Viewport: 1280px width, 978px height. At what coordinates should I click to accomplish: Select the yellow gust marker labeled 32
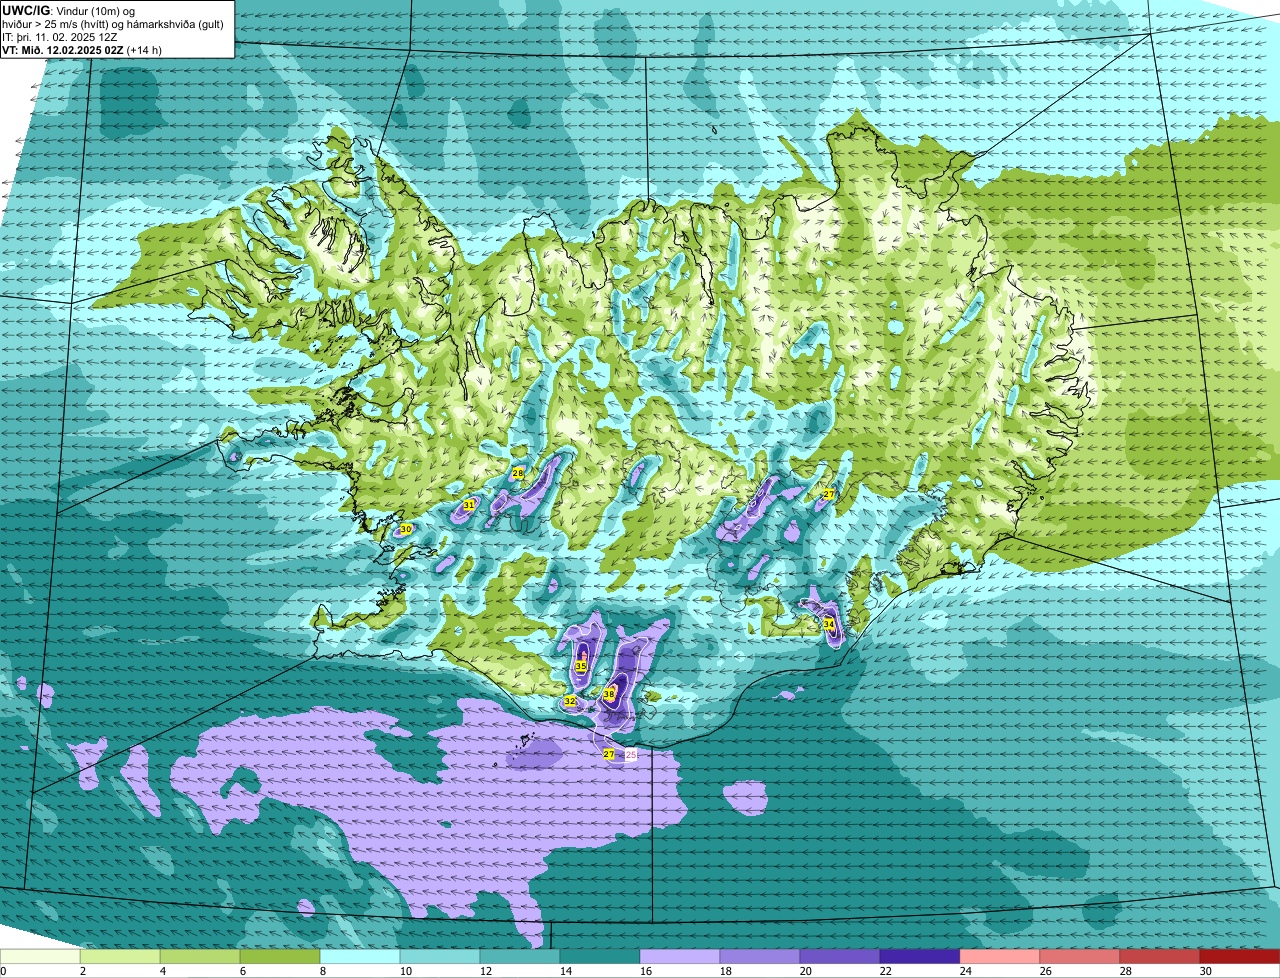(570, 701)
